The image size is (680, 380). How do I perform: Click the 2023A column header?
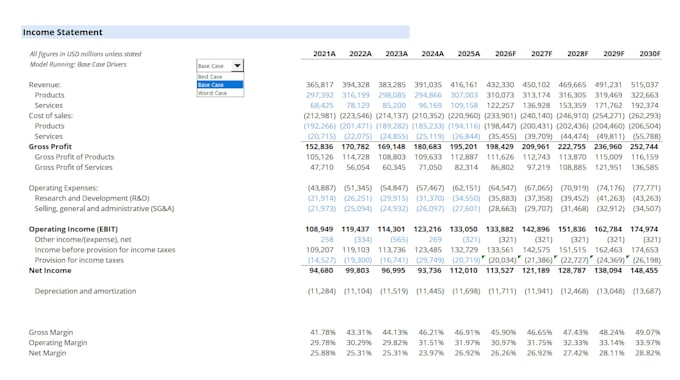(x=396, y=54)
